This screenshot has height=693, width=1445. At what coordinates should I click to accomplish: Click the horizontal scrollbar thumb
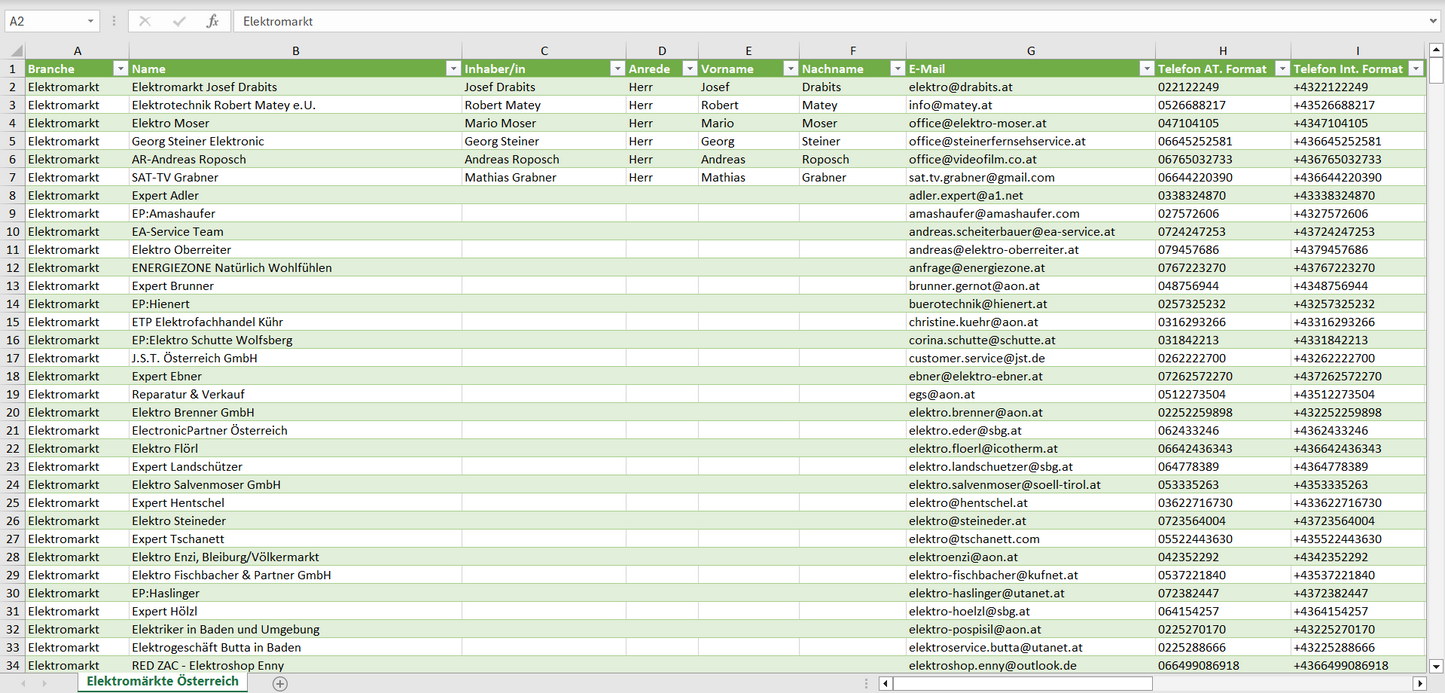click(1022, 683)
